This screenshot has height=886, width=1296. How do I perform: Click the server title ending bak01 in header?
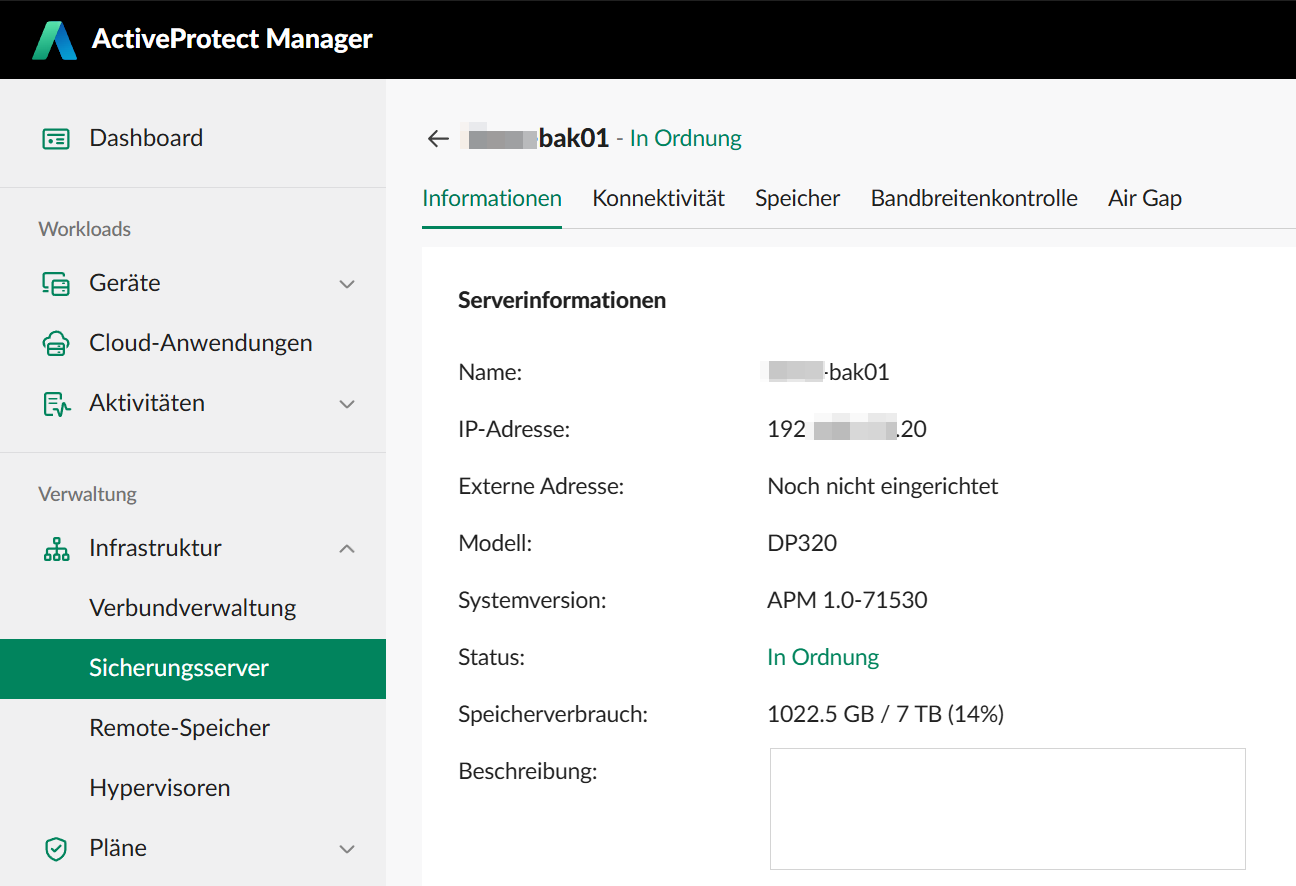(x=536, y=138)
